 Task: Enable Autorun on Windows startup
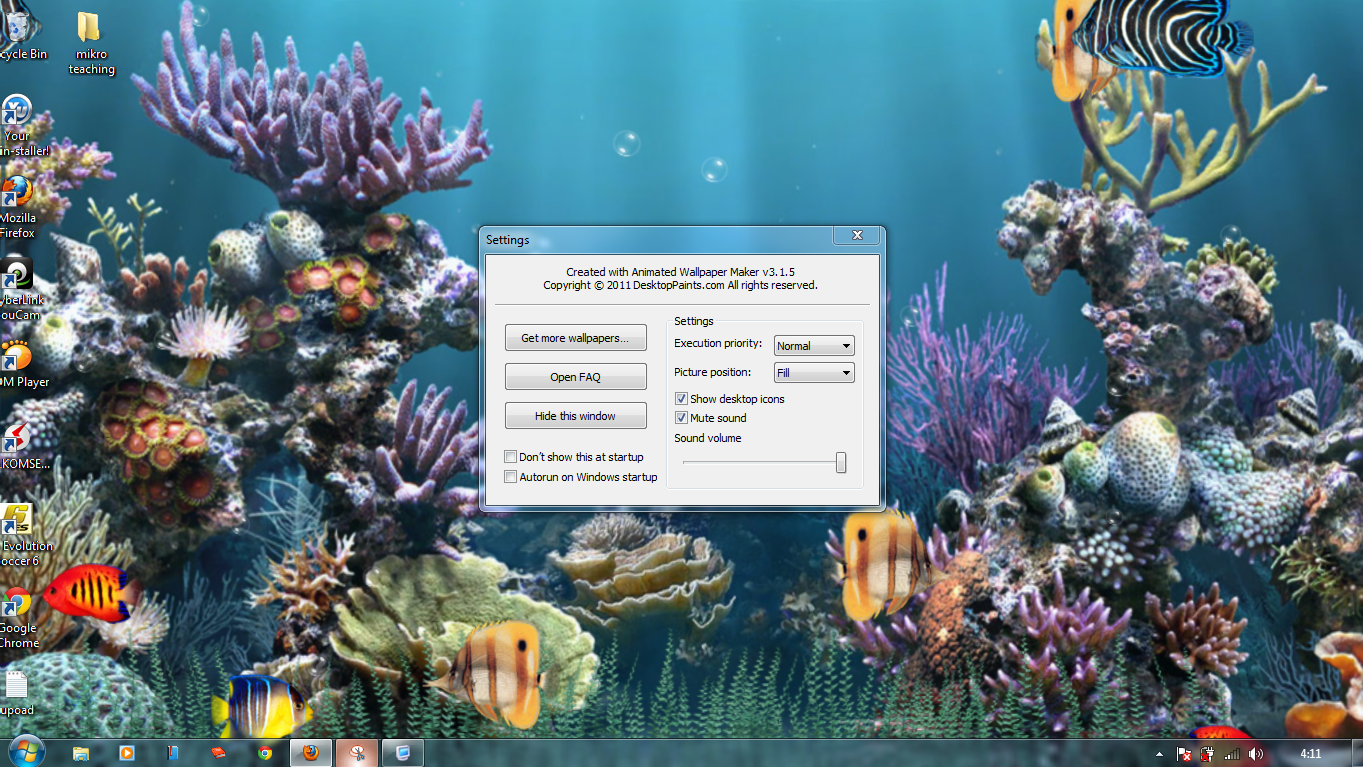pyautogui.click(x=510, y=476)
